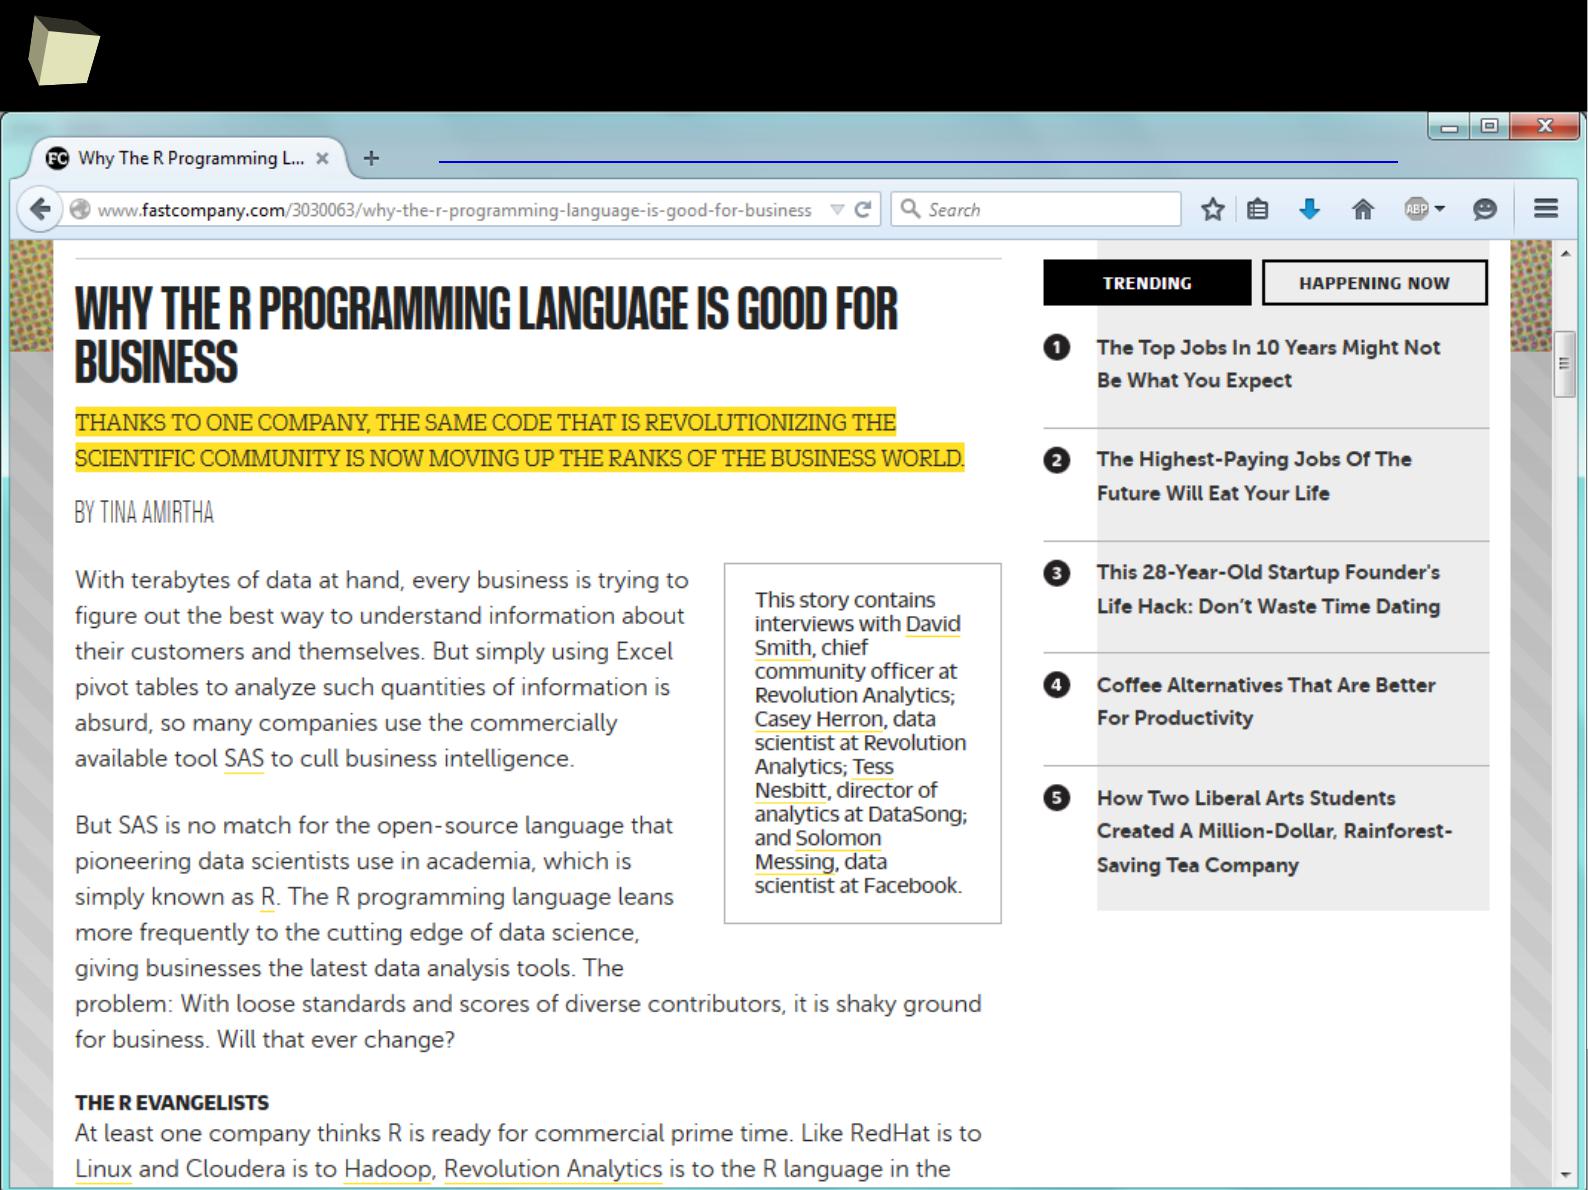Open the downloads arrow icon
The image size is (1588, 1190).
click(1309, 209)
